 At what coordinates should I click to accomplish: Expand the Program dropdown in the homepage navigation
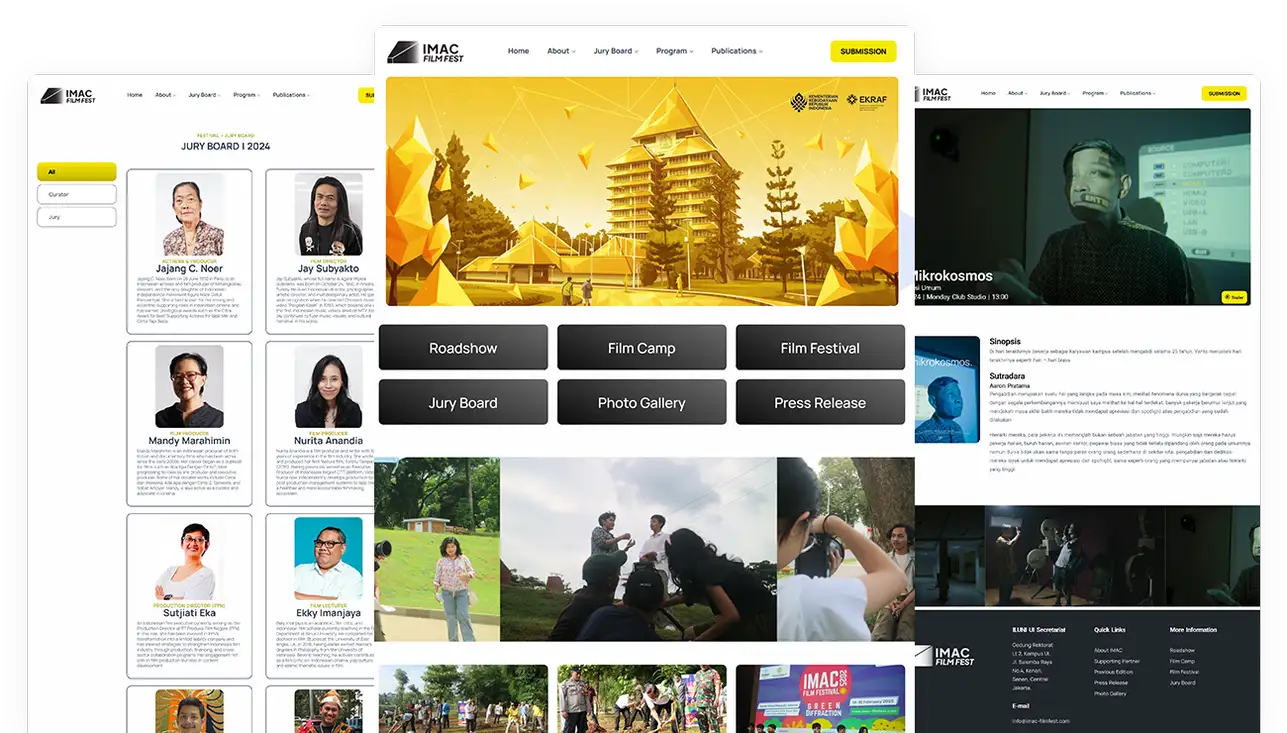point(674,51)
